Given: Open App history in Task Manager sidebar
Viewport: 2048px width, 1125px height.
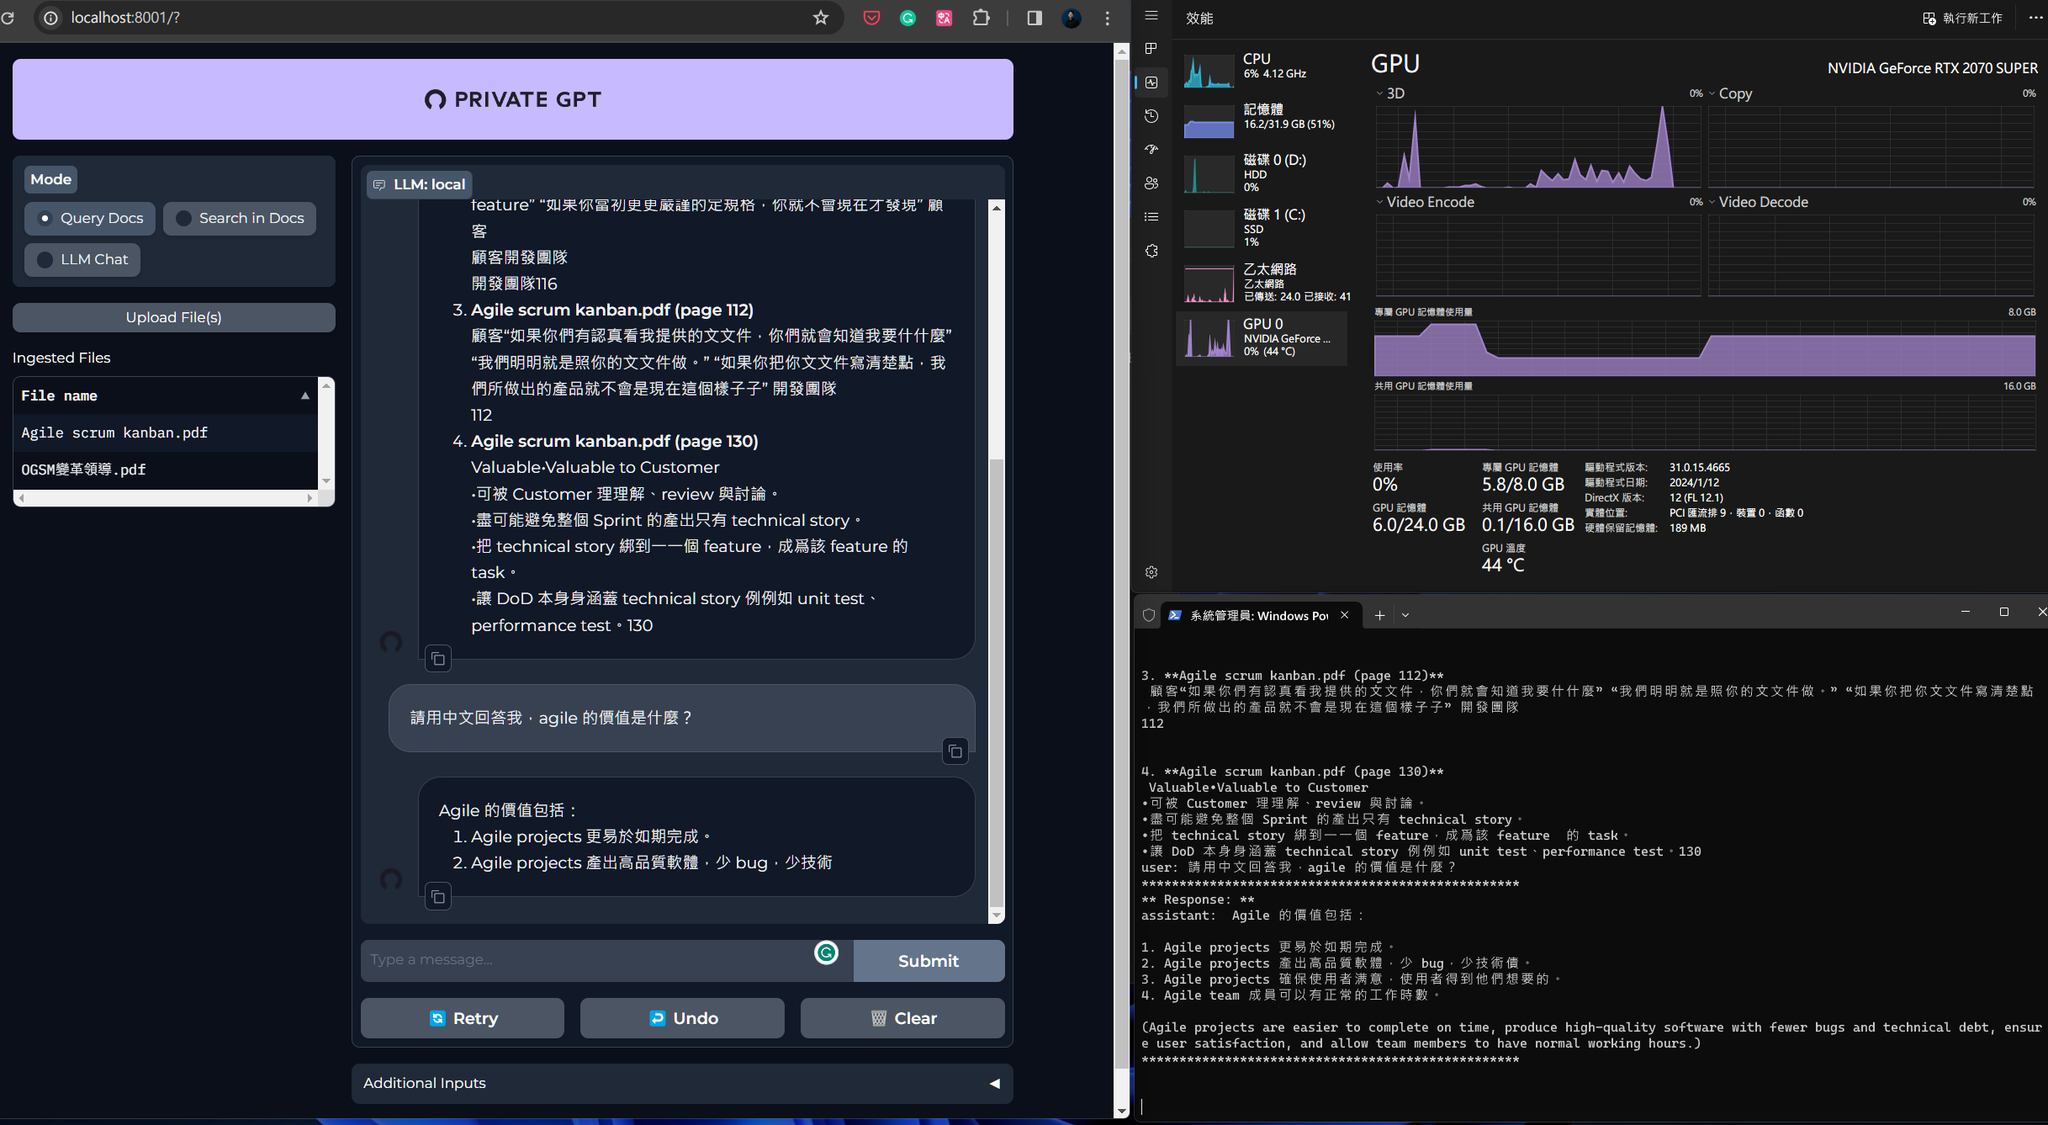Looking at the screenshot, I should 1151,116.
